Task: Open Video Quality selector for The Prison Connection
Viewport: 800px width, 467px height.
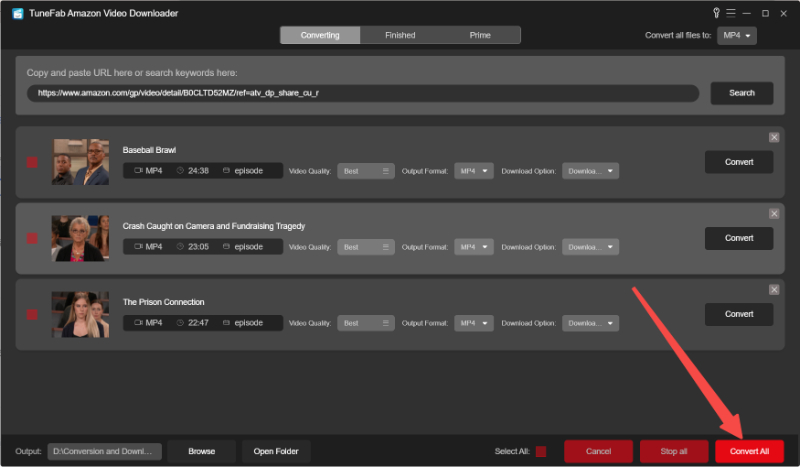Action: (366, 323)
